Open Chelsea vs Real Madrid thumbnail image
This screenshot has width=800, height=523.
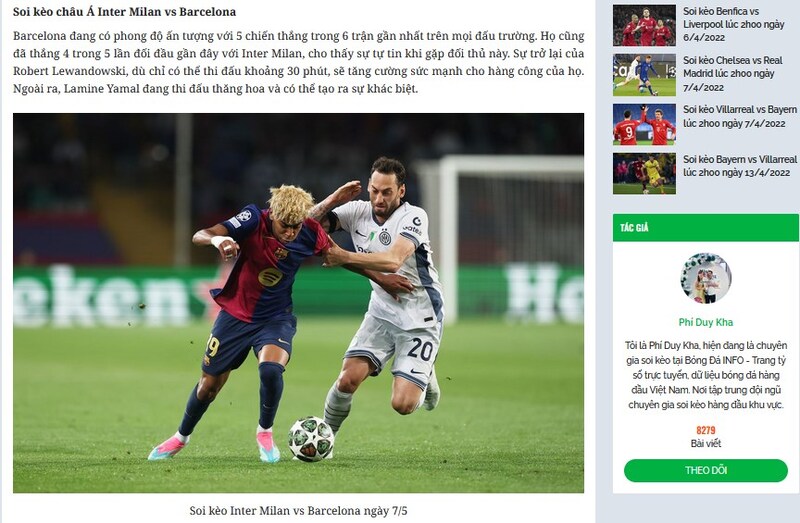tap(644, 75)
